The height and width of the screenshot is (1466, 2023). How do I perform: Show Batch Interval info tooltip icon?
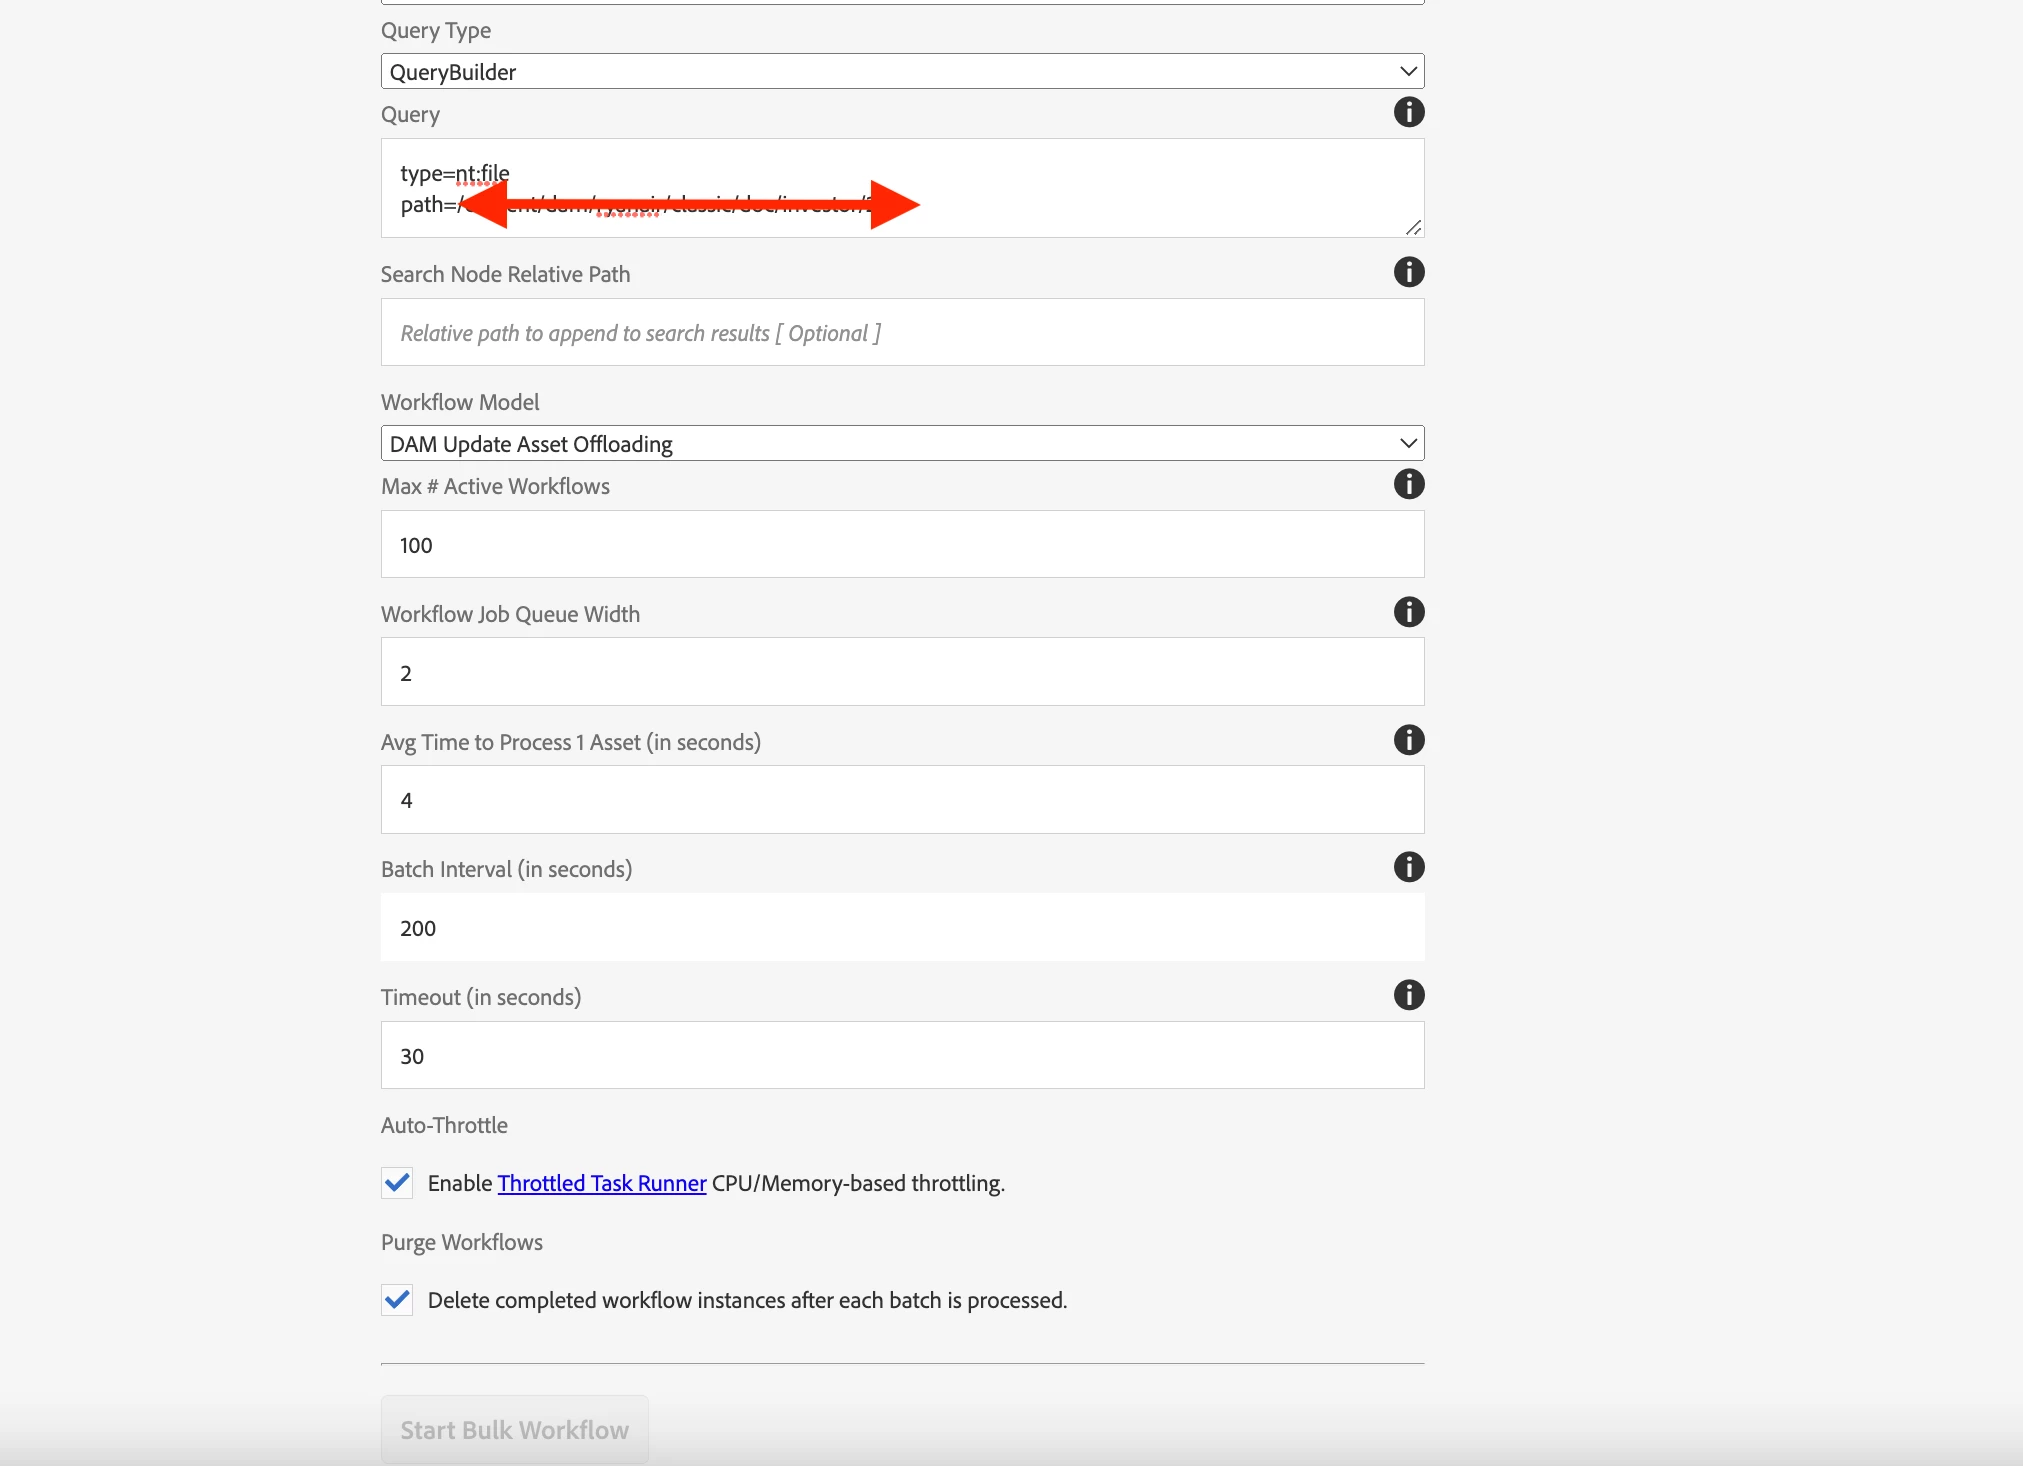click(x=1408, y=867)
